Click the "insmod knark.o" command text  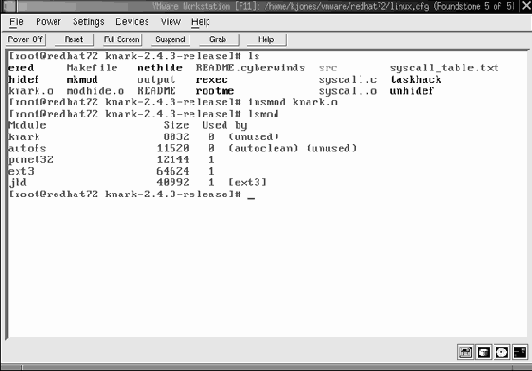293,102
